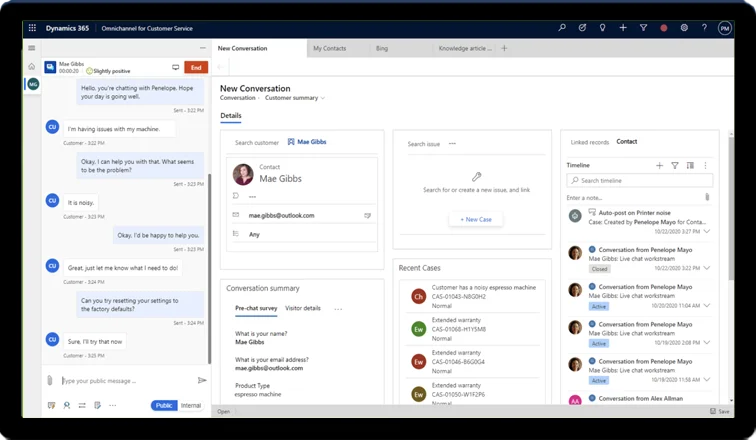Switch message mode to Public

[x=164, y=405]
